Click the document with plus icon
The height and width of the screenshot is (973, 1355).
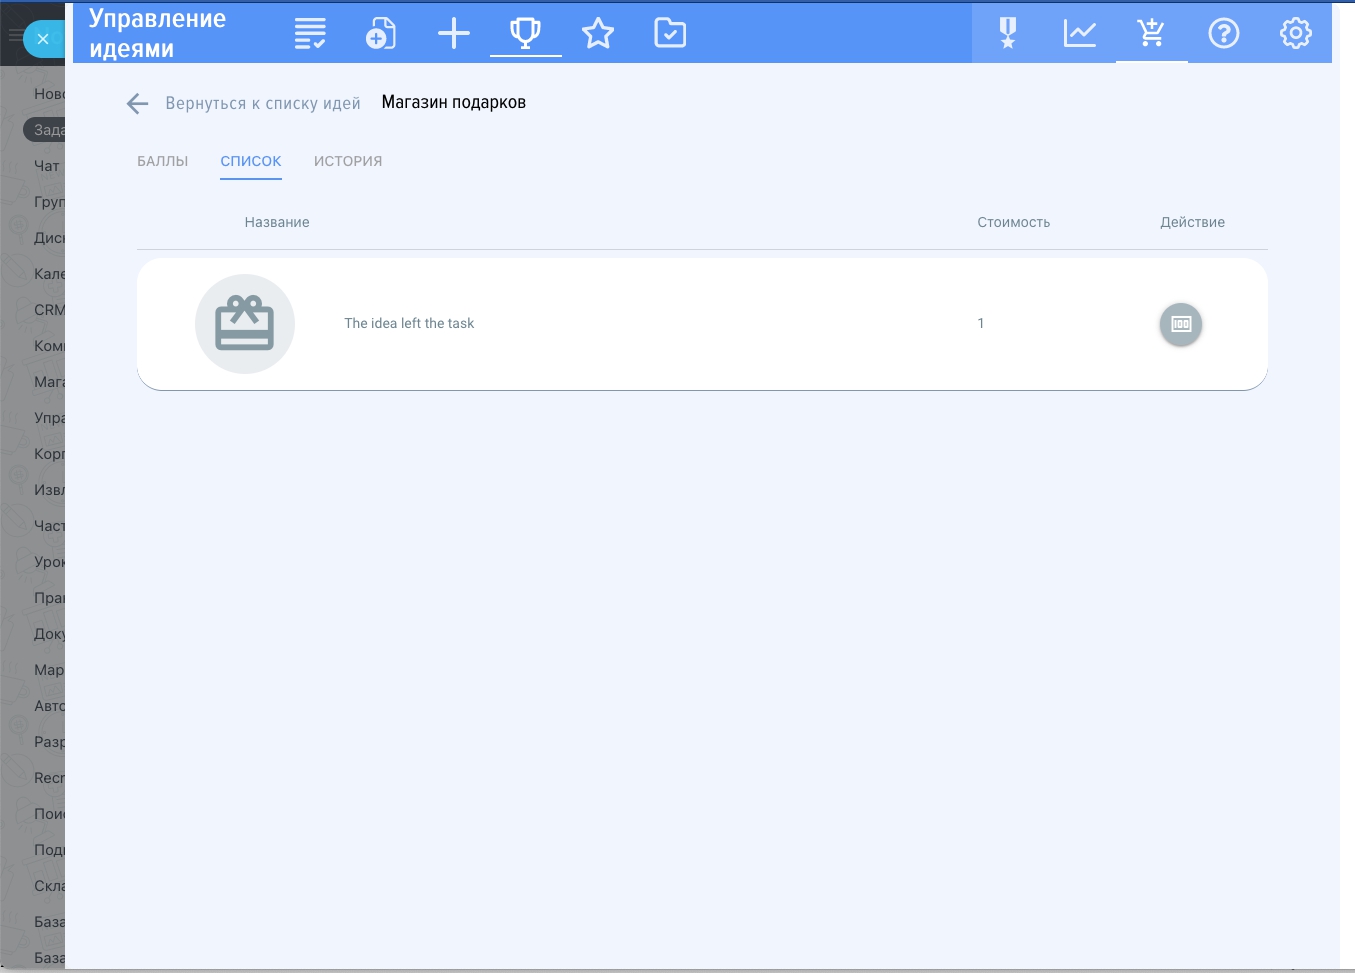[x=381, y=34]
